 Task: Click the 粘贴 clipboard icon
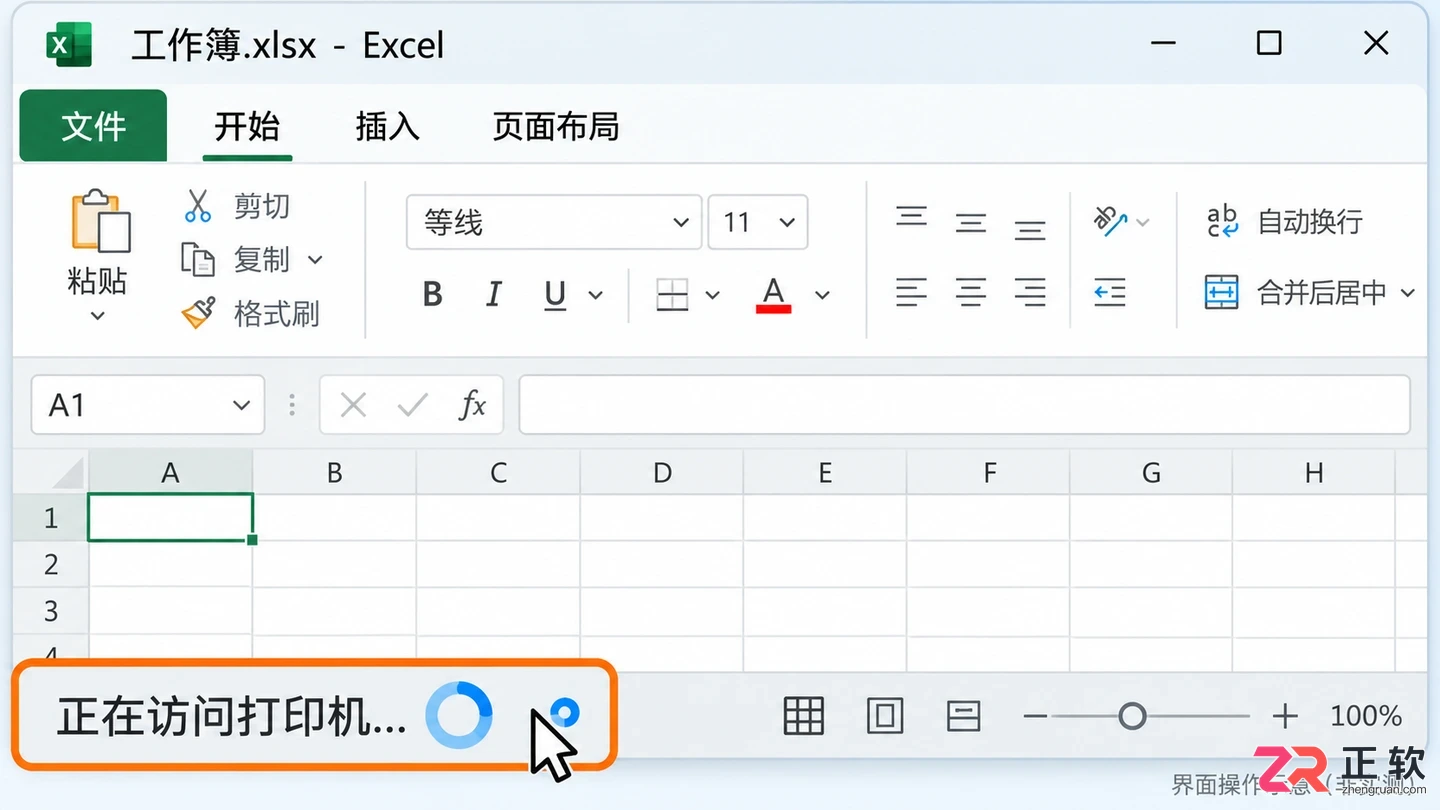pyautogui.click(x=100, y=220)
